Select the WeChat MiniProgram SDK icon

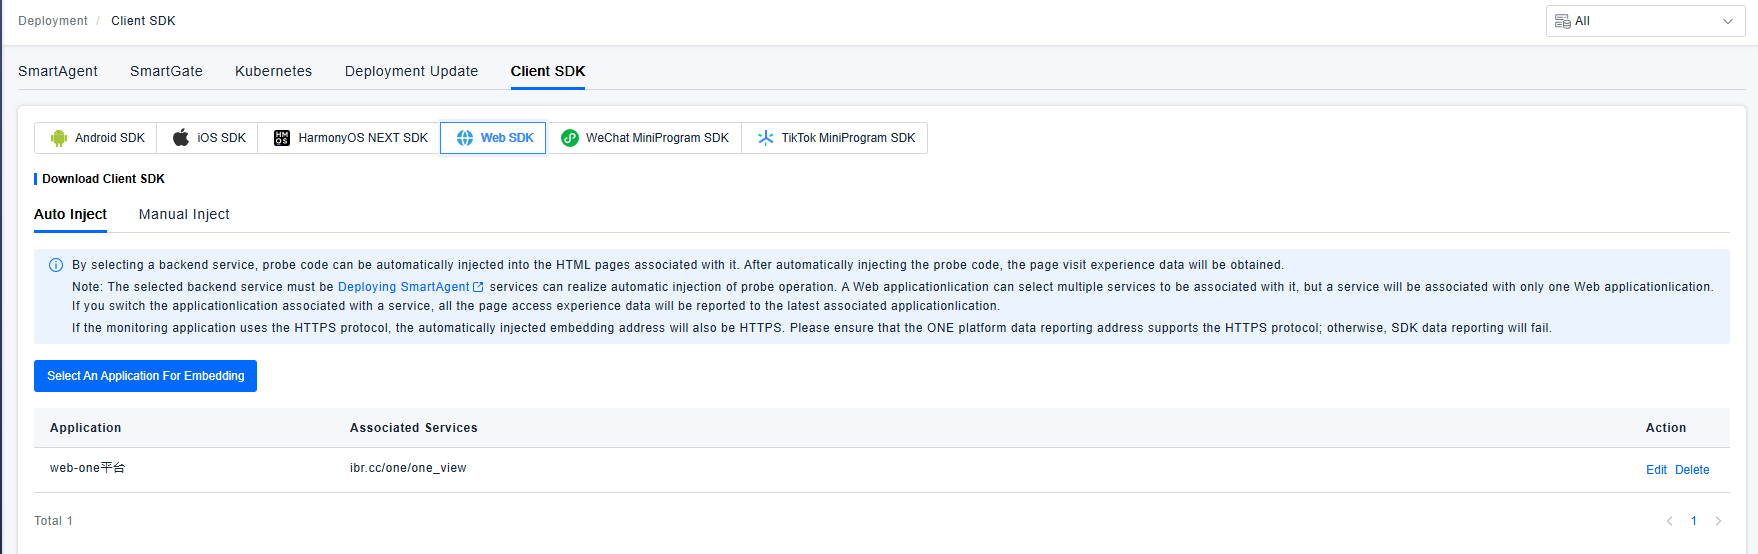pyautogui.click(x=570, y=138)
